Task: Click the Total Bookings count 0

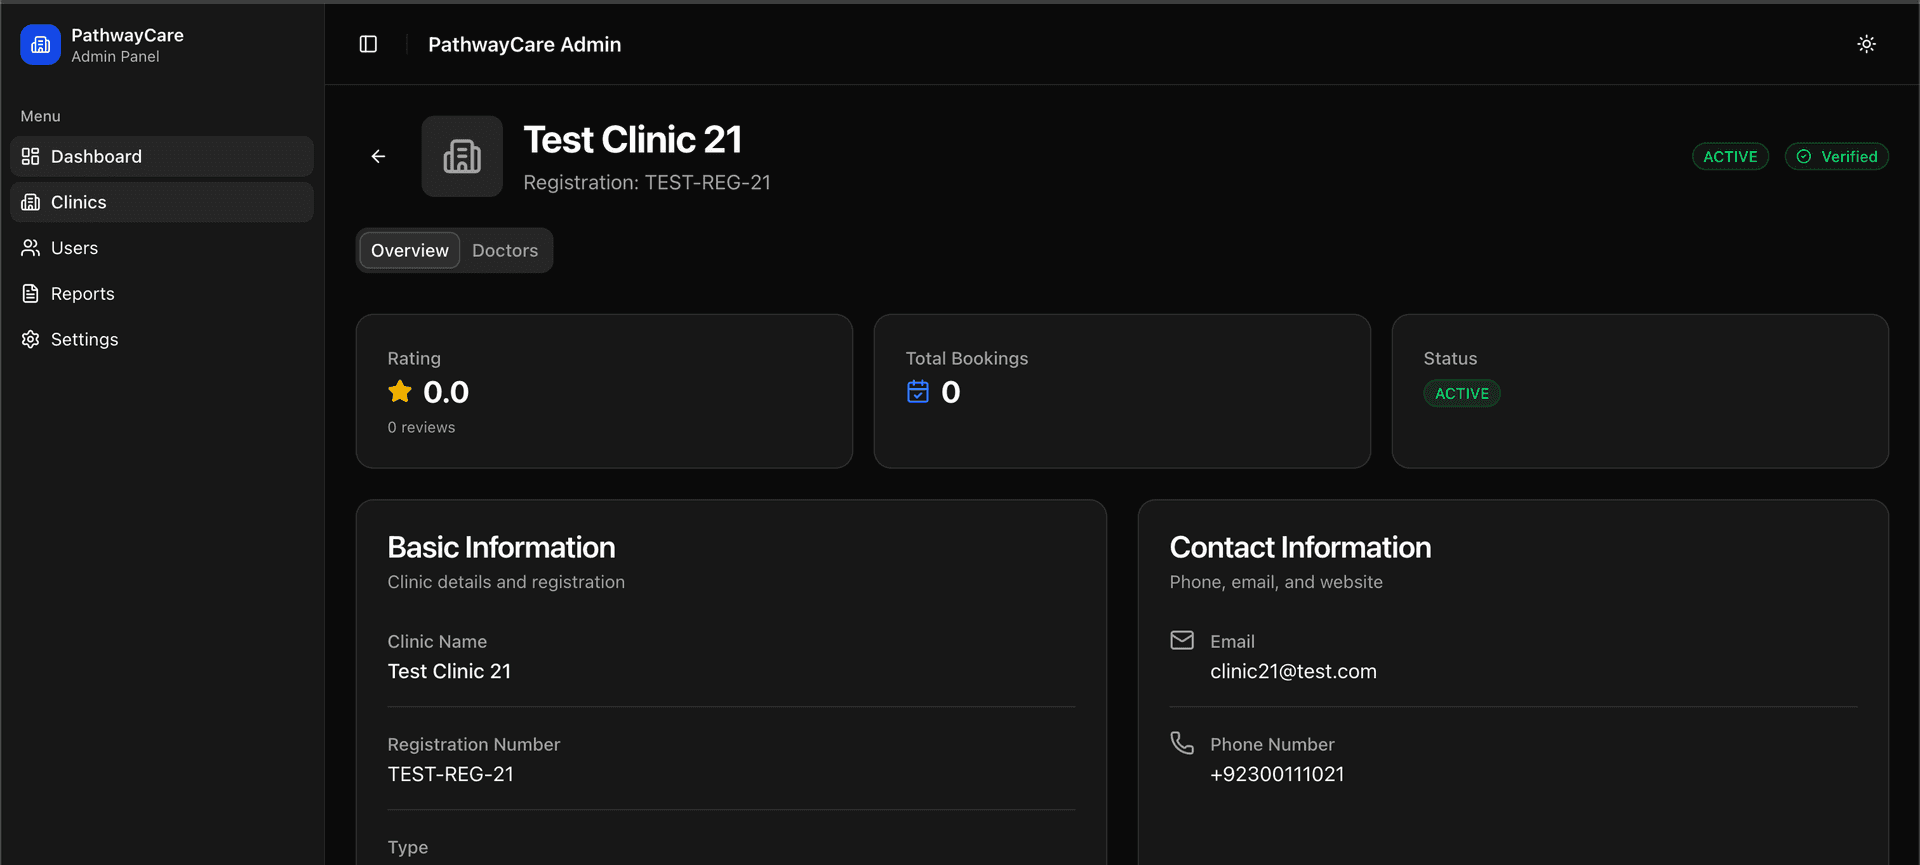Action: 951,392
